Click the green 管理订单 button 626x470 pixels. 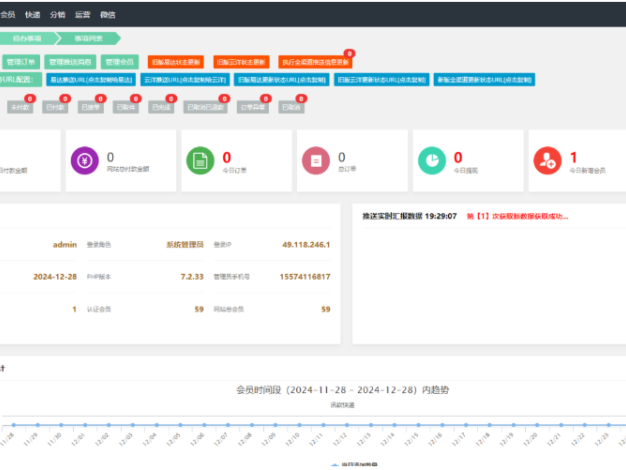[19, 61]
